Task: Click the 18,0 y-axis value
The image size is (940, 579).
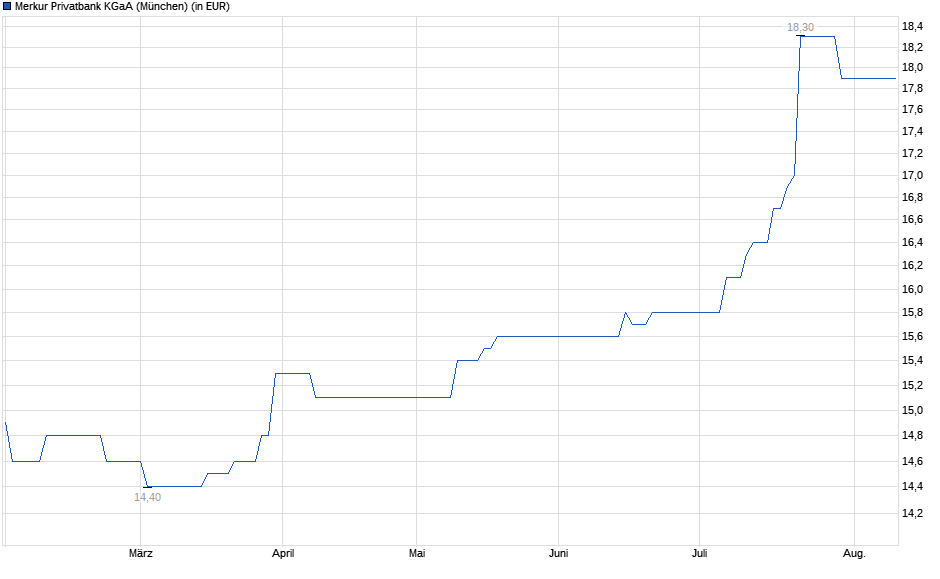Action: tap(912, 68)
